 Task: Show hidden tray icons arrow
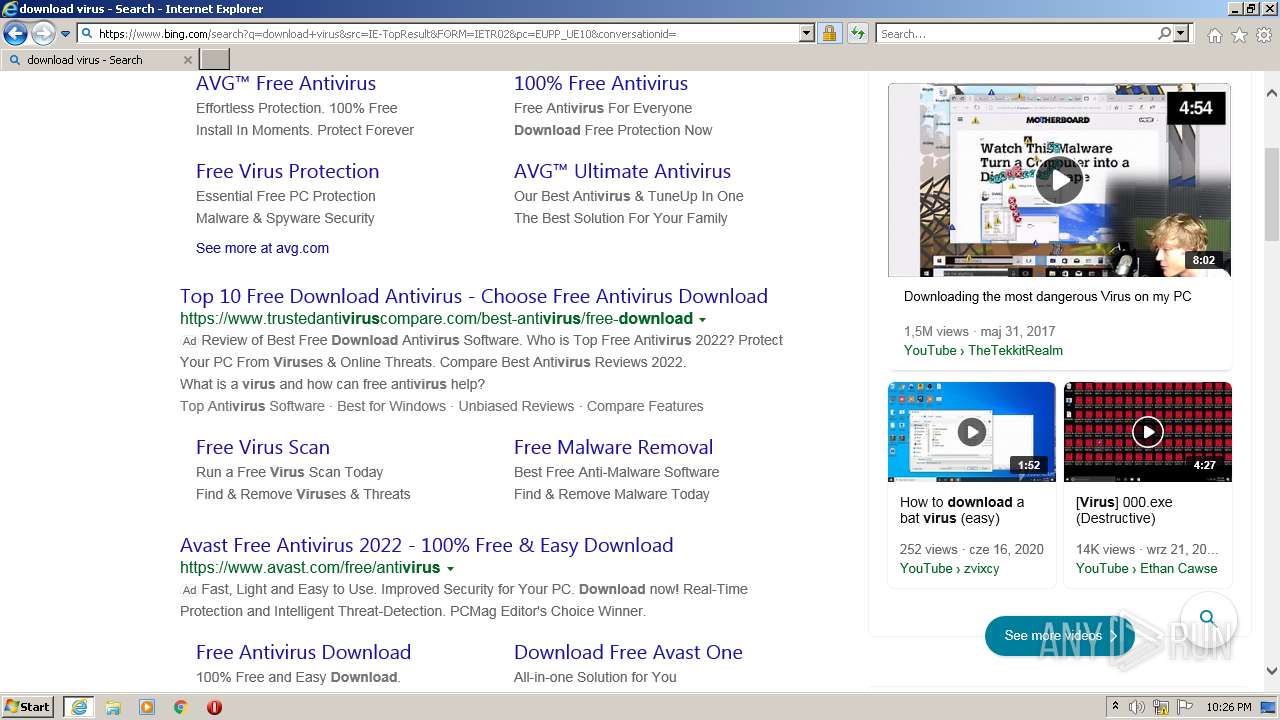click(x=1116, y=707)
